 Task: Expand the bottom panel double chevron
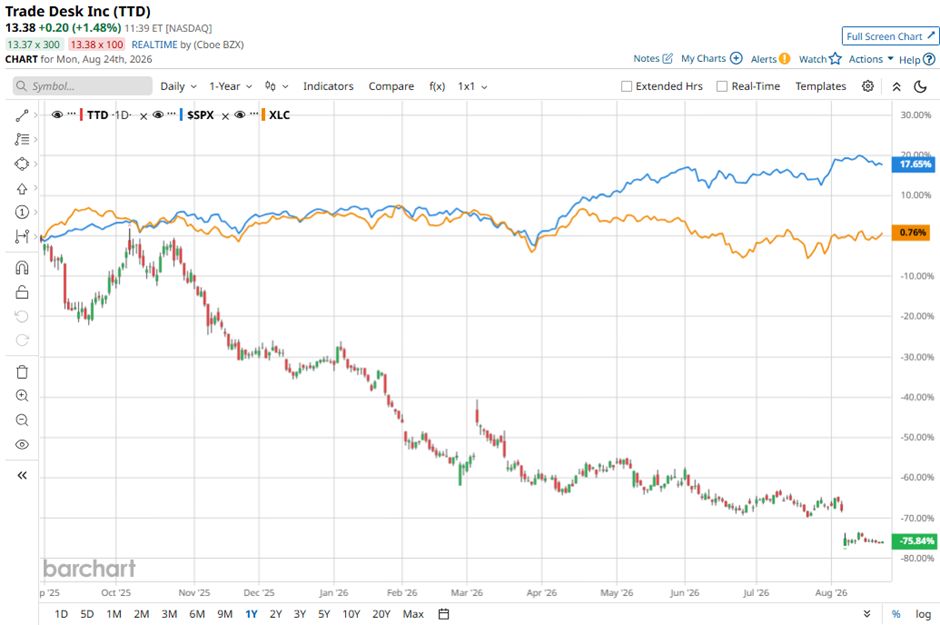click(x=867, y=614)
